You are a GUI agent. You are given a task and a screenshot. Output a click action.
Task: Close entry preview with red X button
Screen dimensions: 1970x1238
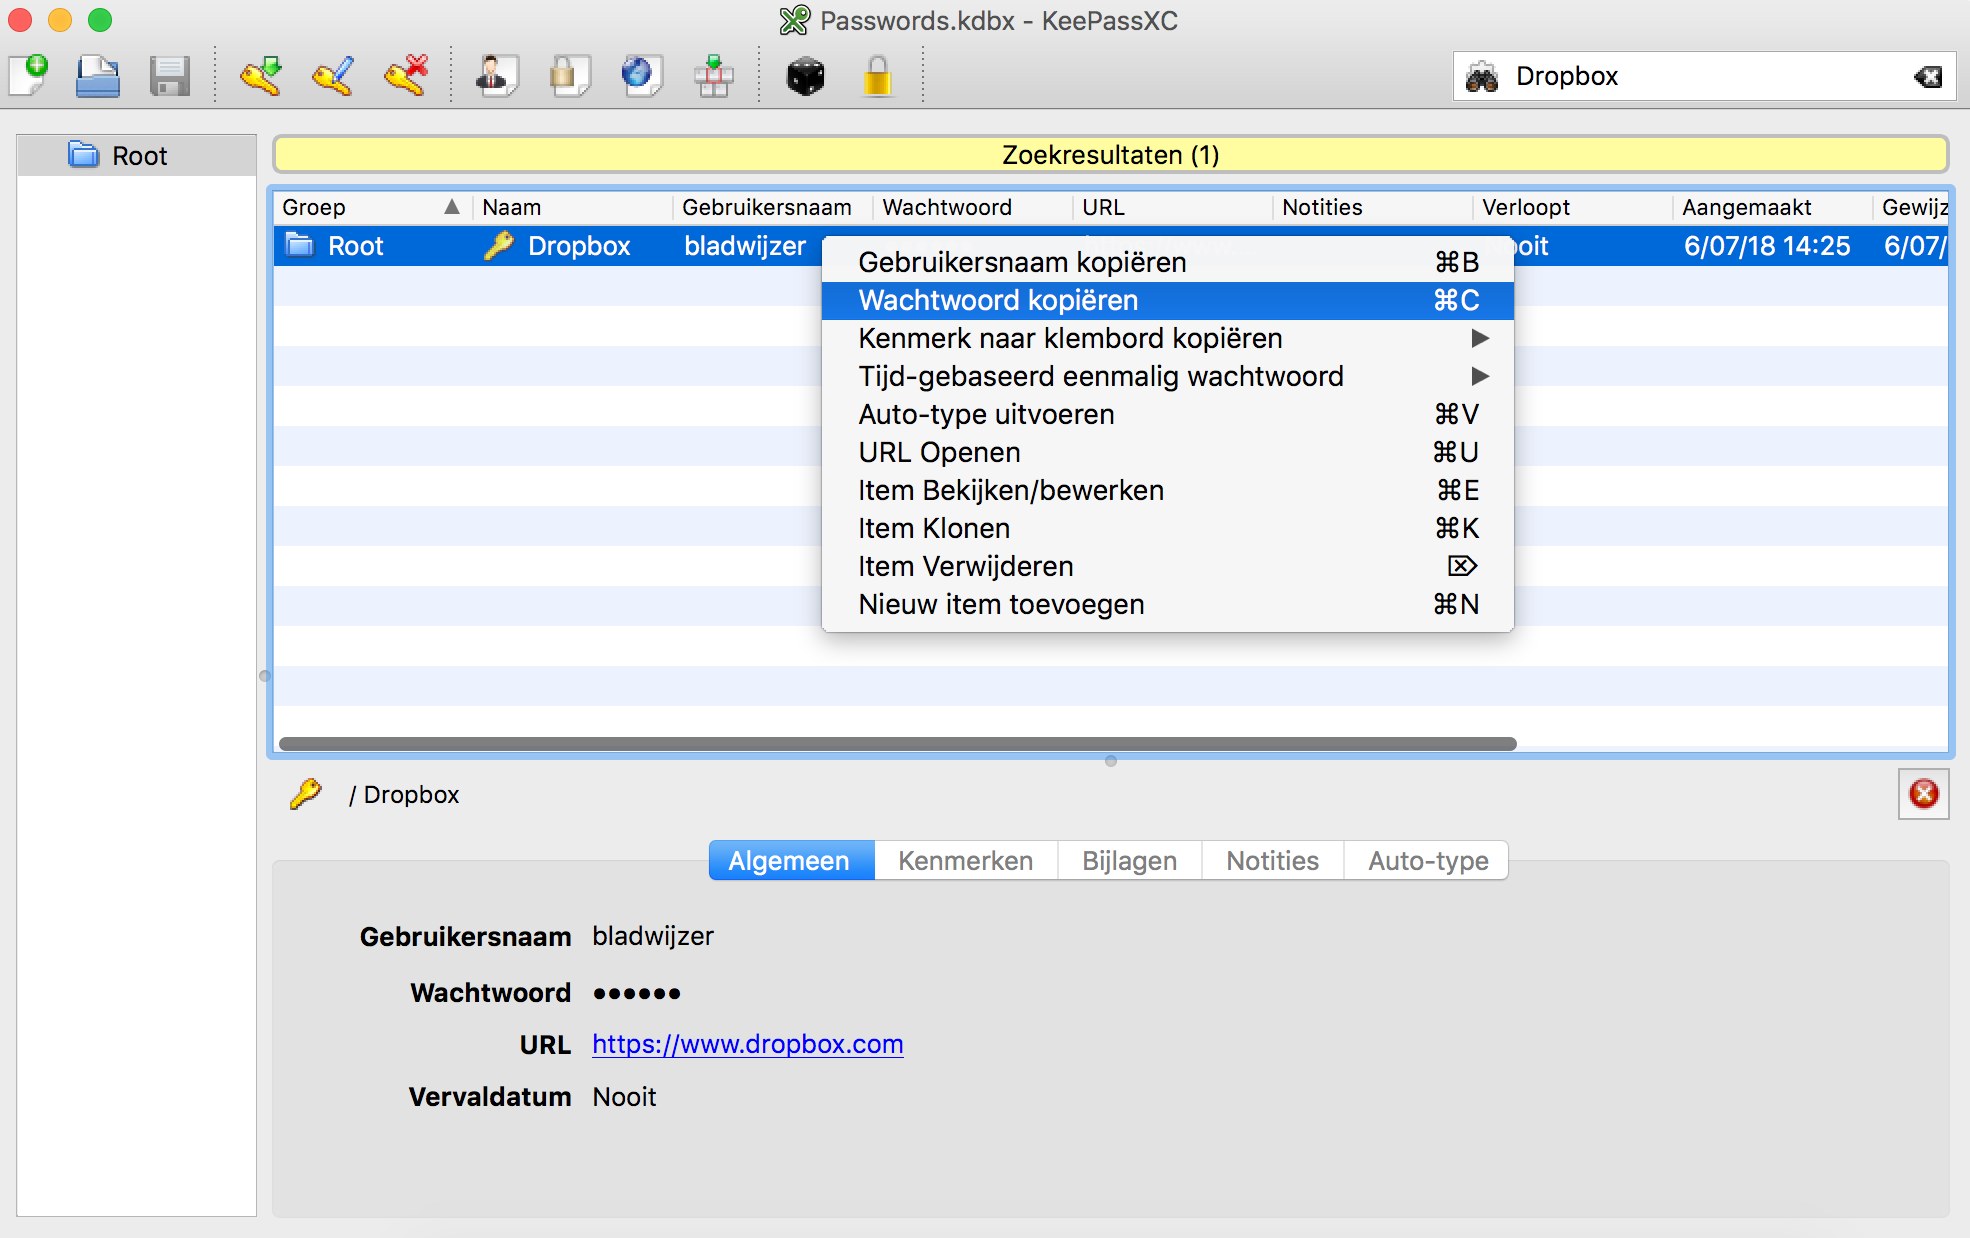coord(1923,794)
